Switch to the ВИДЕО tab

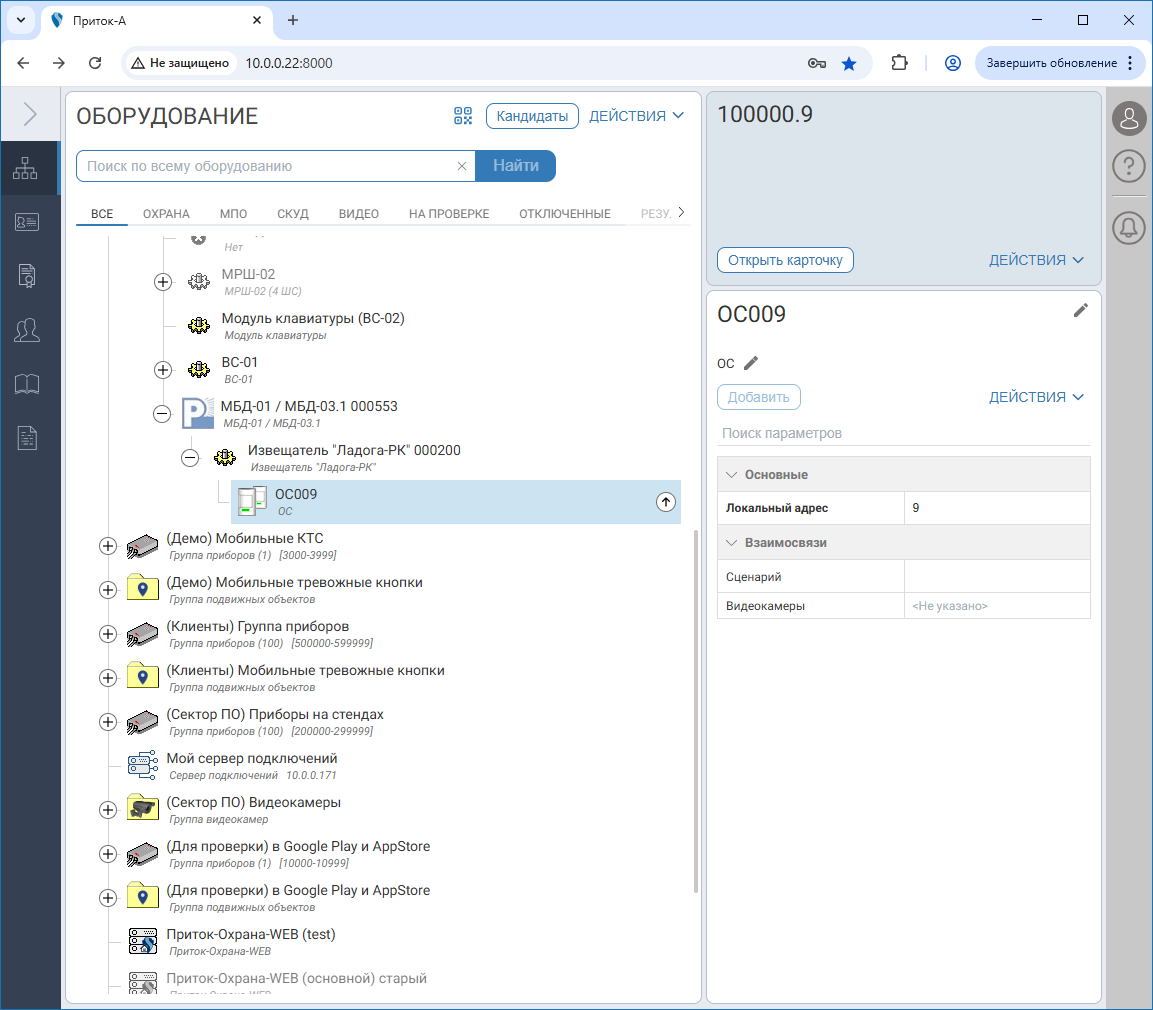pyautogui.click(x=358, y=214)
